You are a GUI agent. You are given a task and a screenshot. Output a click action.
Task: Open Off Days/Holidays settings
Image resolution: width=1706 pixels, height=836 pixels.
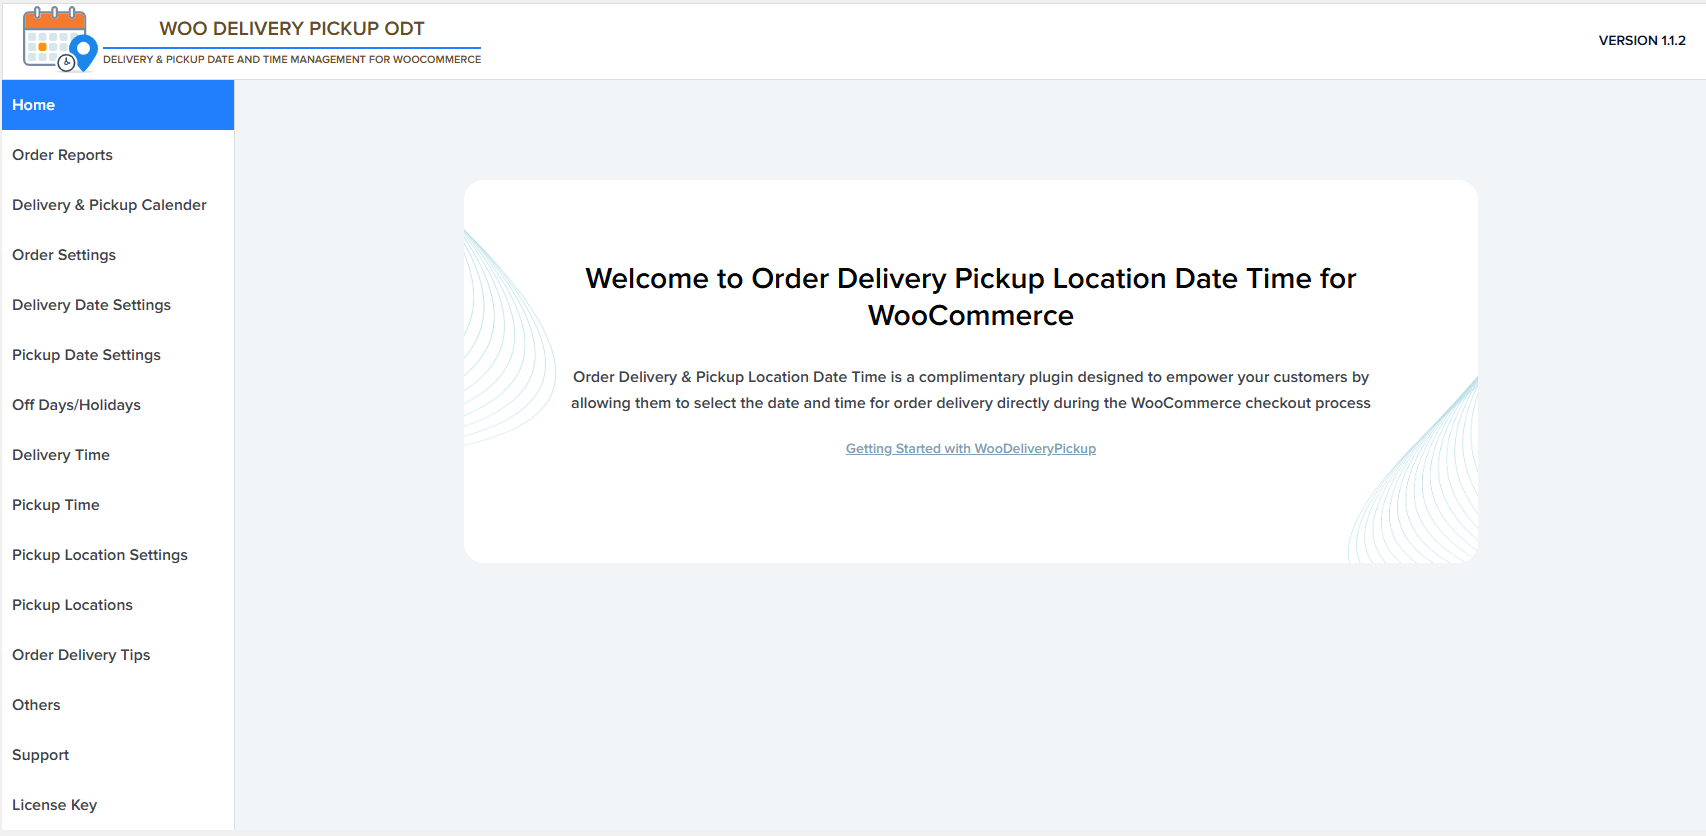click(76, 405)
